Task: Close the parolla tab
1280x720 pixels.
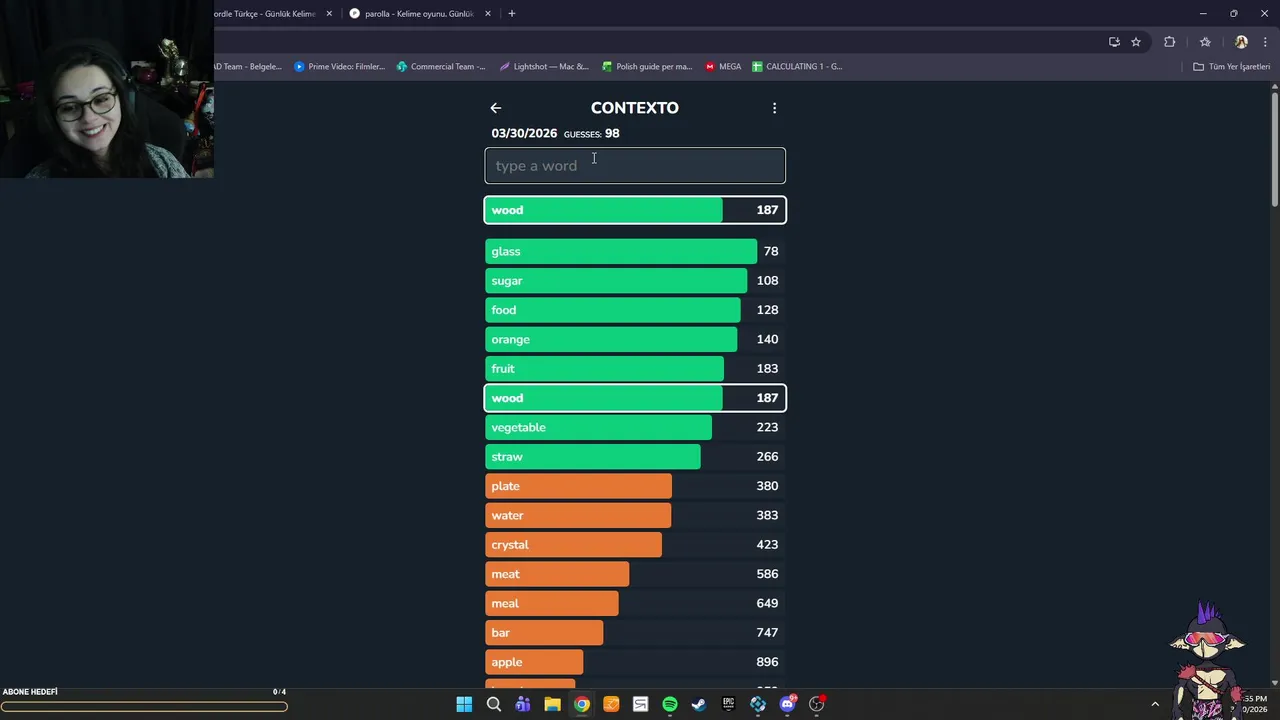Action: pyautogui.click(x=488, y=14)
